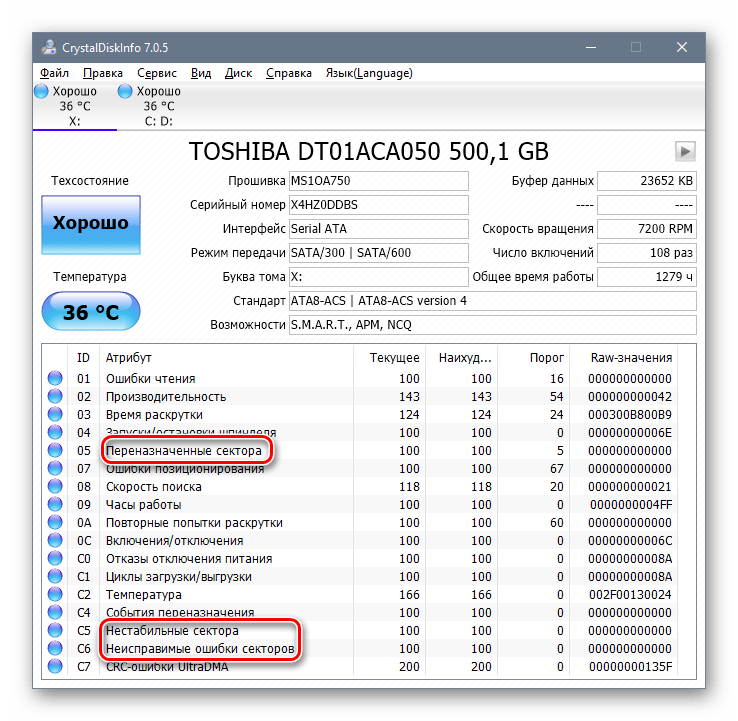The image size is (738, 721).
Task: Click status orb for attribute 09
Action: [55, 504]
